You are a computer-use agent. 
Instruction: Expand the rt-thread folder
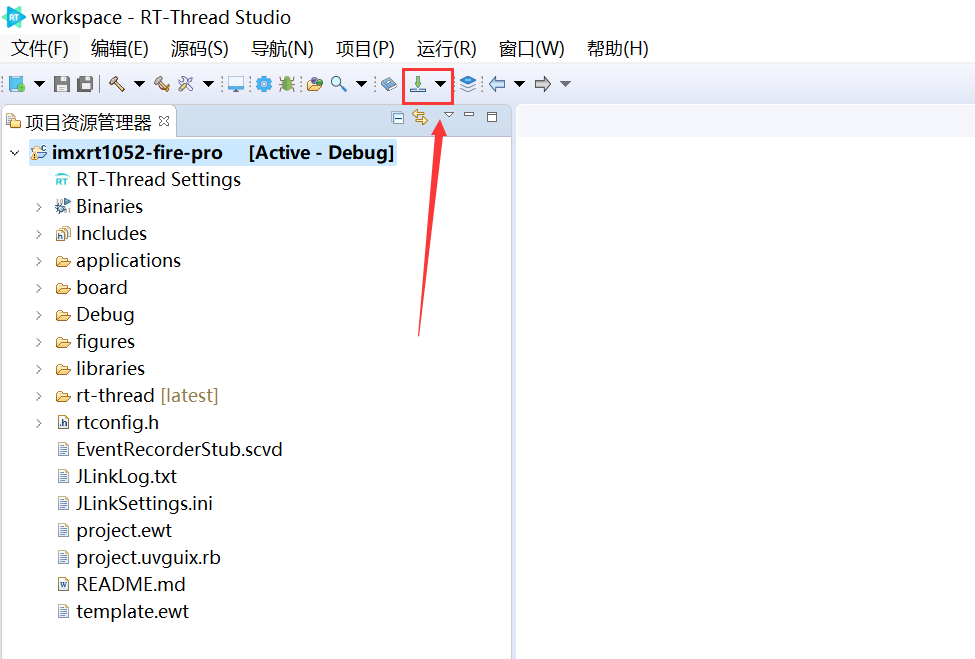click(x=38, y=396)
